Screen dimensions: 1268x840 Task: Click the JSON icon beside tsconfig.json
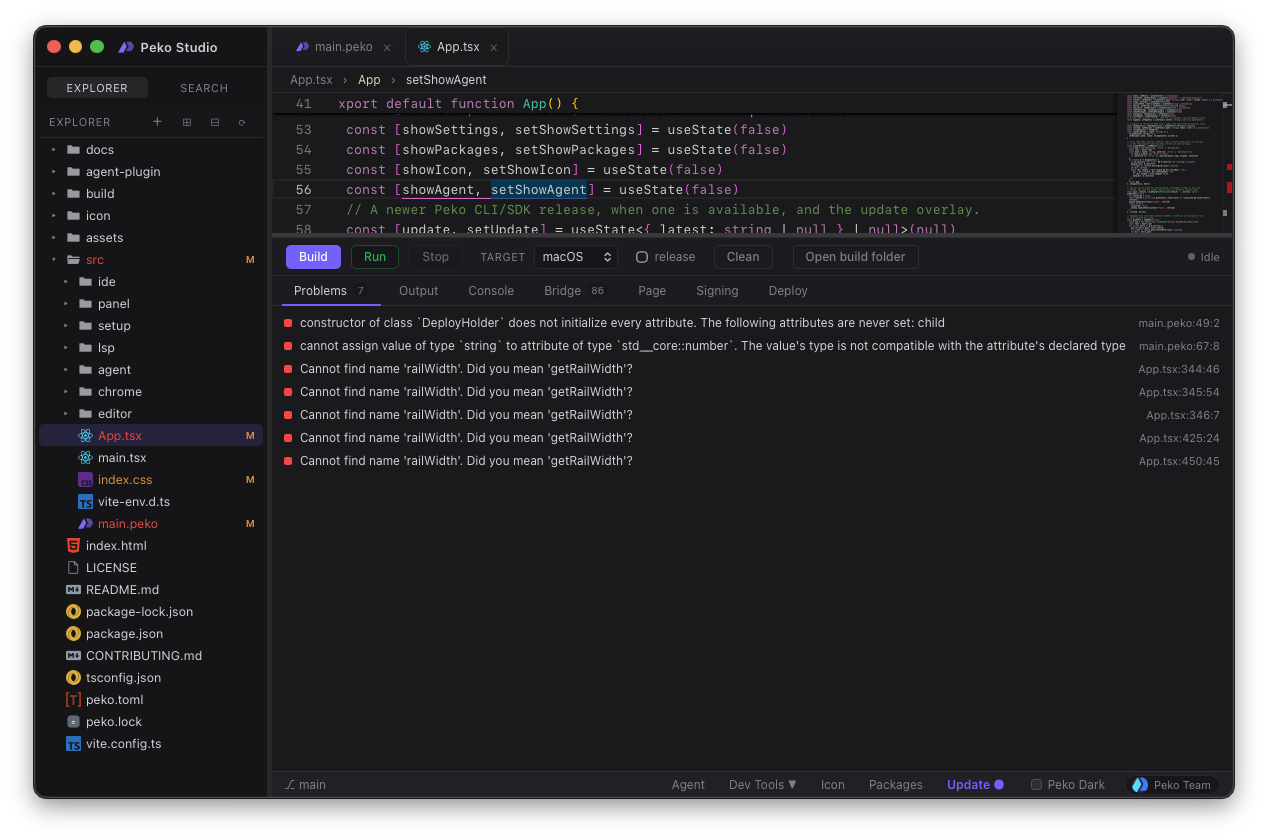tap(73, 678)
